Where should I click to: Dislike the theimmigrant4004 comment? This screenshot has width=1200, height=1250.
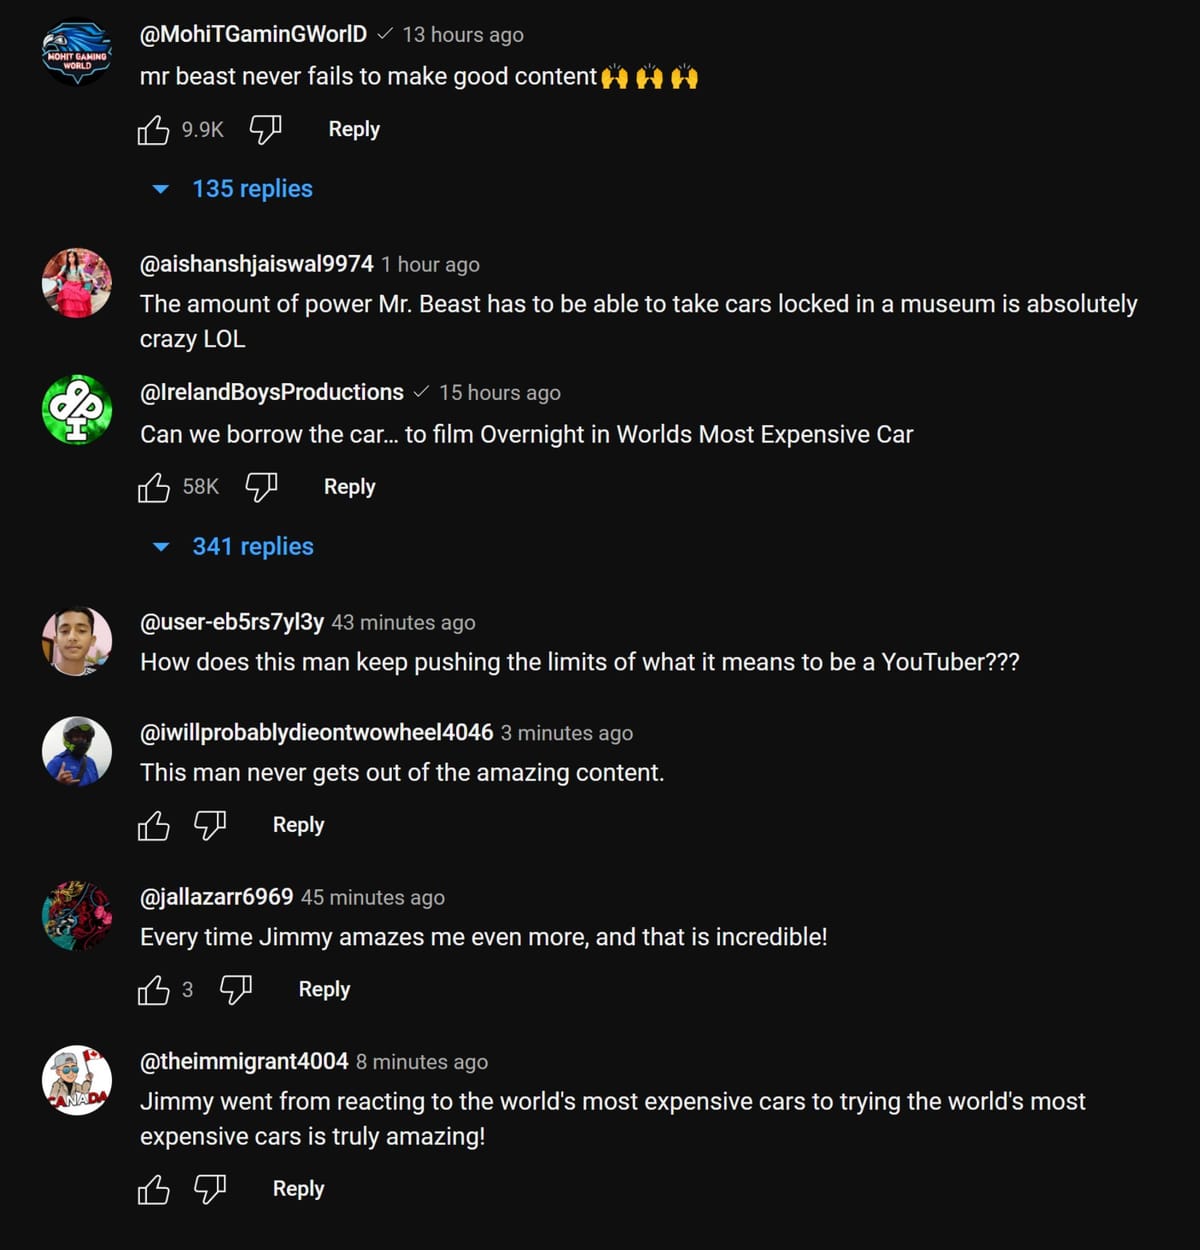(x=210, y=1190)
